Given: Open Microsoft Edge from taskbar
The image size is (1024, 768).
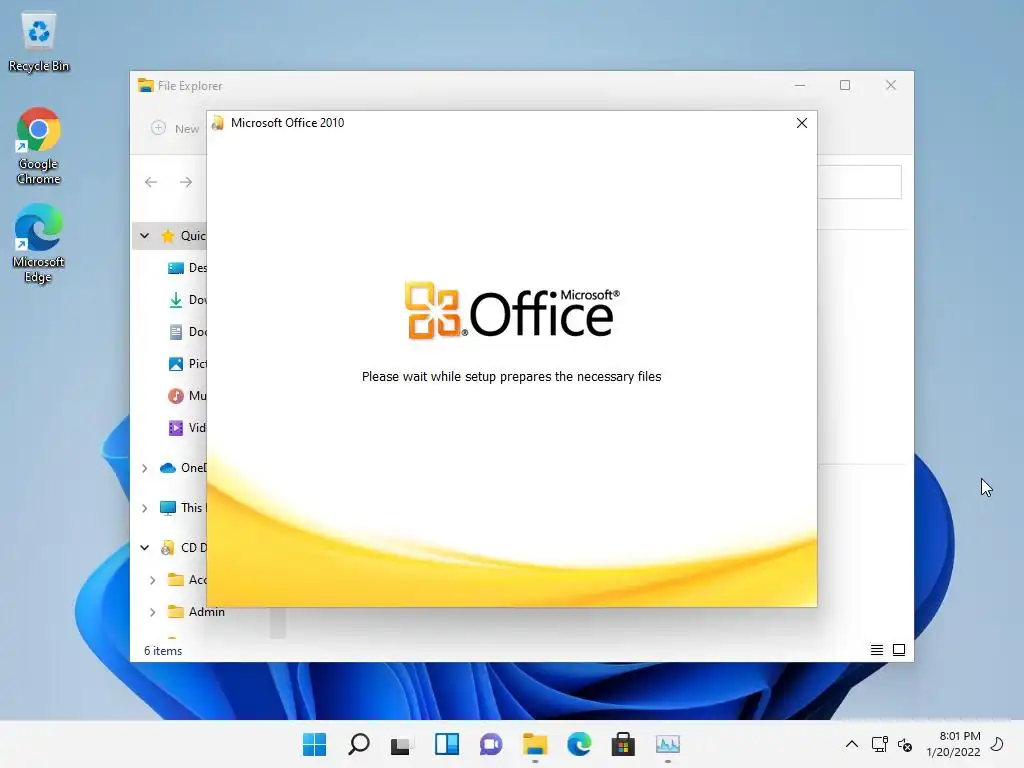Looking at the screenshot, I should [579, 744].
